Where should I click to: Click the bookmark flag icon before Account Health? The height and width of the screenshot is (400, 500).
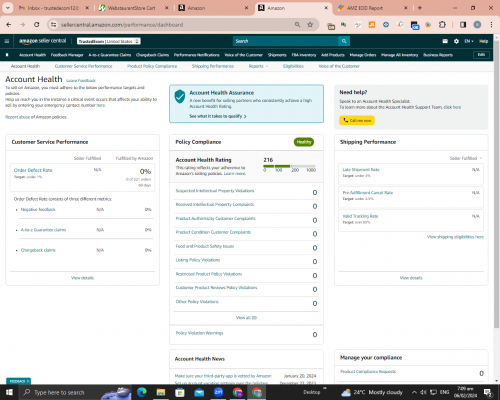7,55
